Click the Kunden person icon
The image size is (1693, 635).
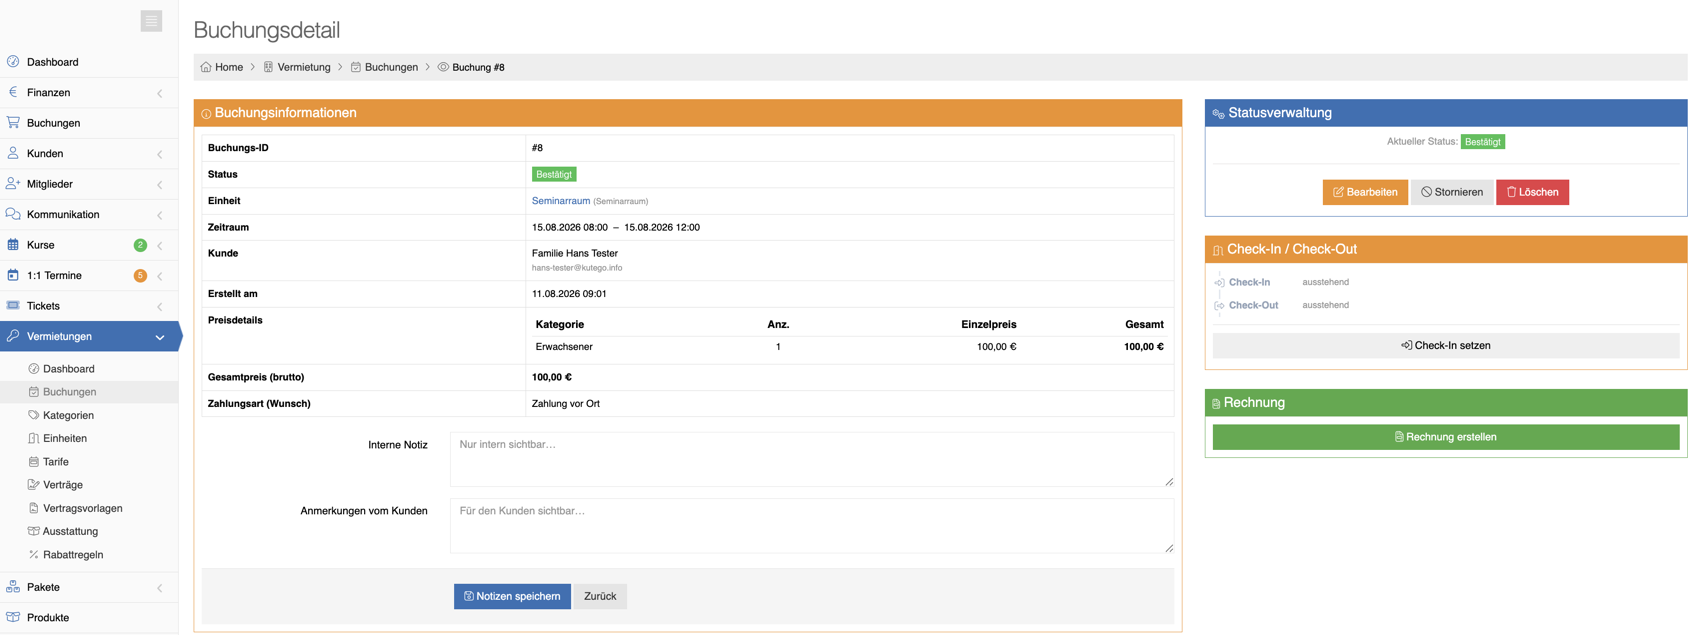tap(13, 153)
